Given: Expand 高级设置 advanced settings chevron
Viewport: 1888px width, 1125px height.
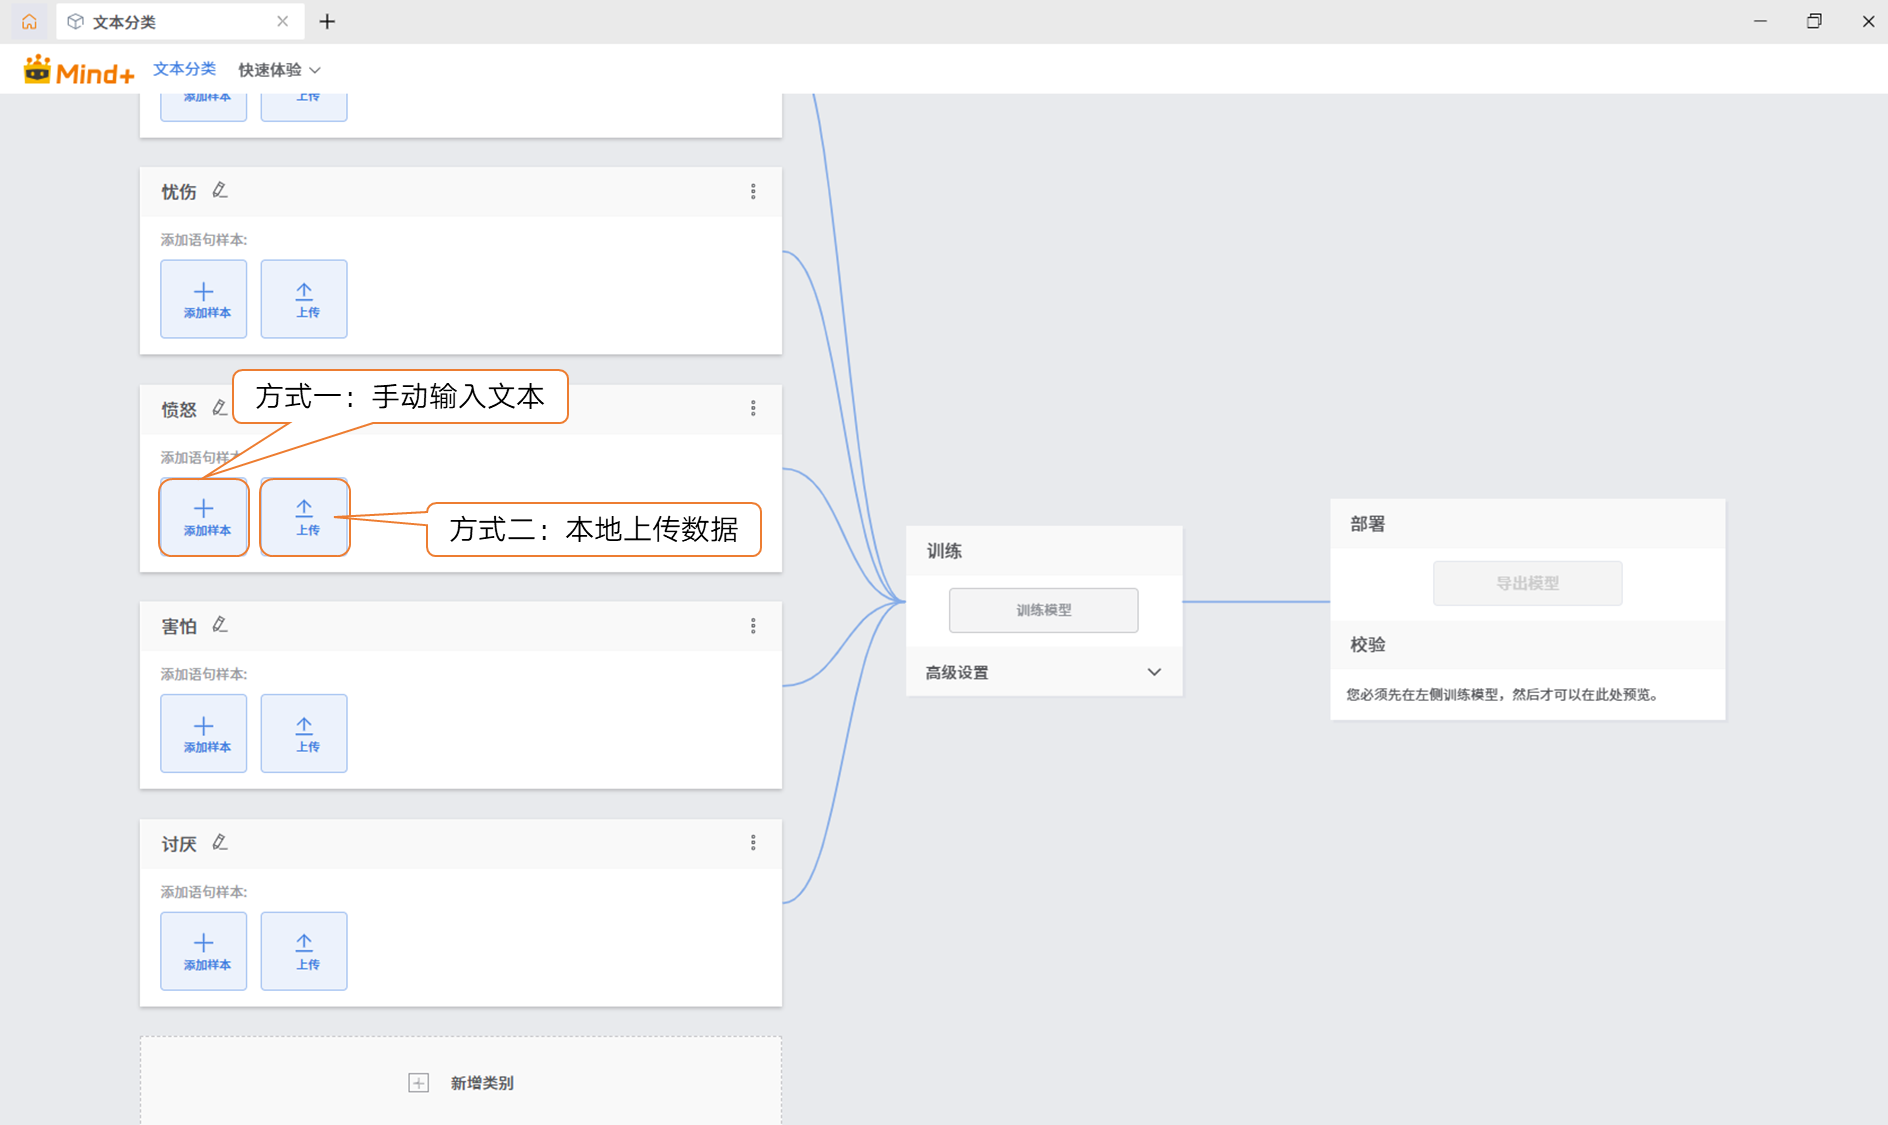Looking at the screenshot, I should tap(1154, 672).
